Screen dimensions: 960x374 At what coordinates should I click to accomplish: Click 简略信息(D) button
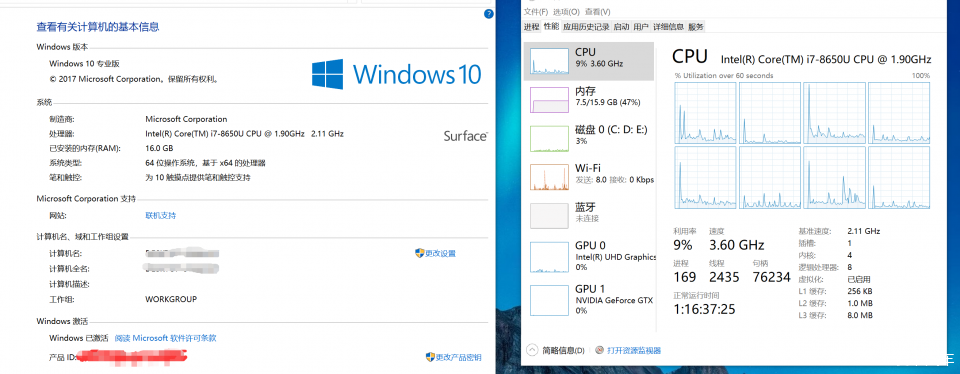(563, 351)
